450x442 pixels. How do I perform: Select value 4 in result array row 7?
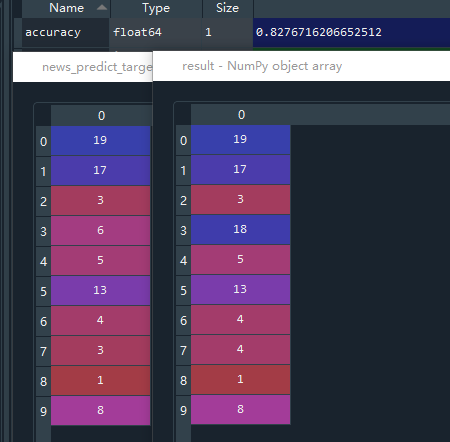[x=240, y=349]
